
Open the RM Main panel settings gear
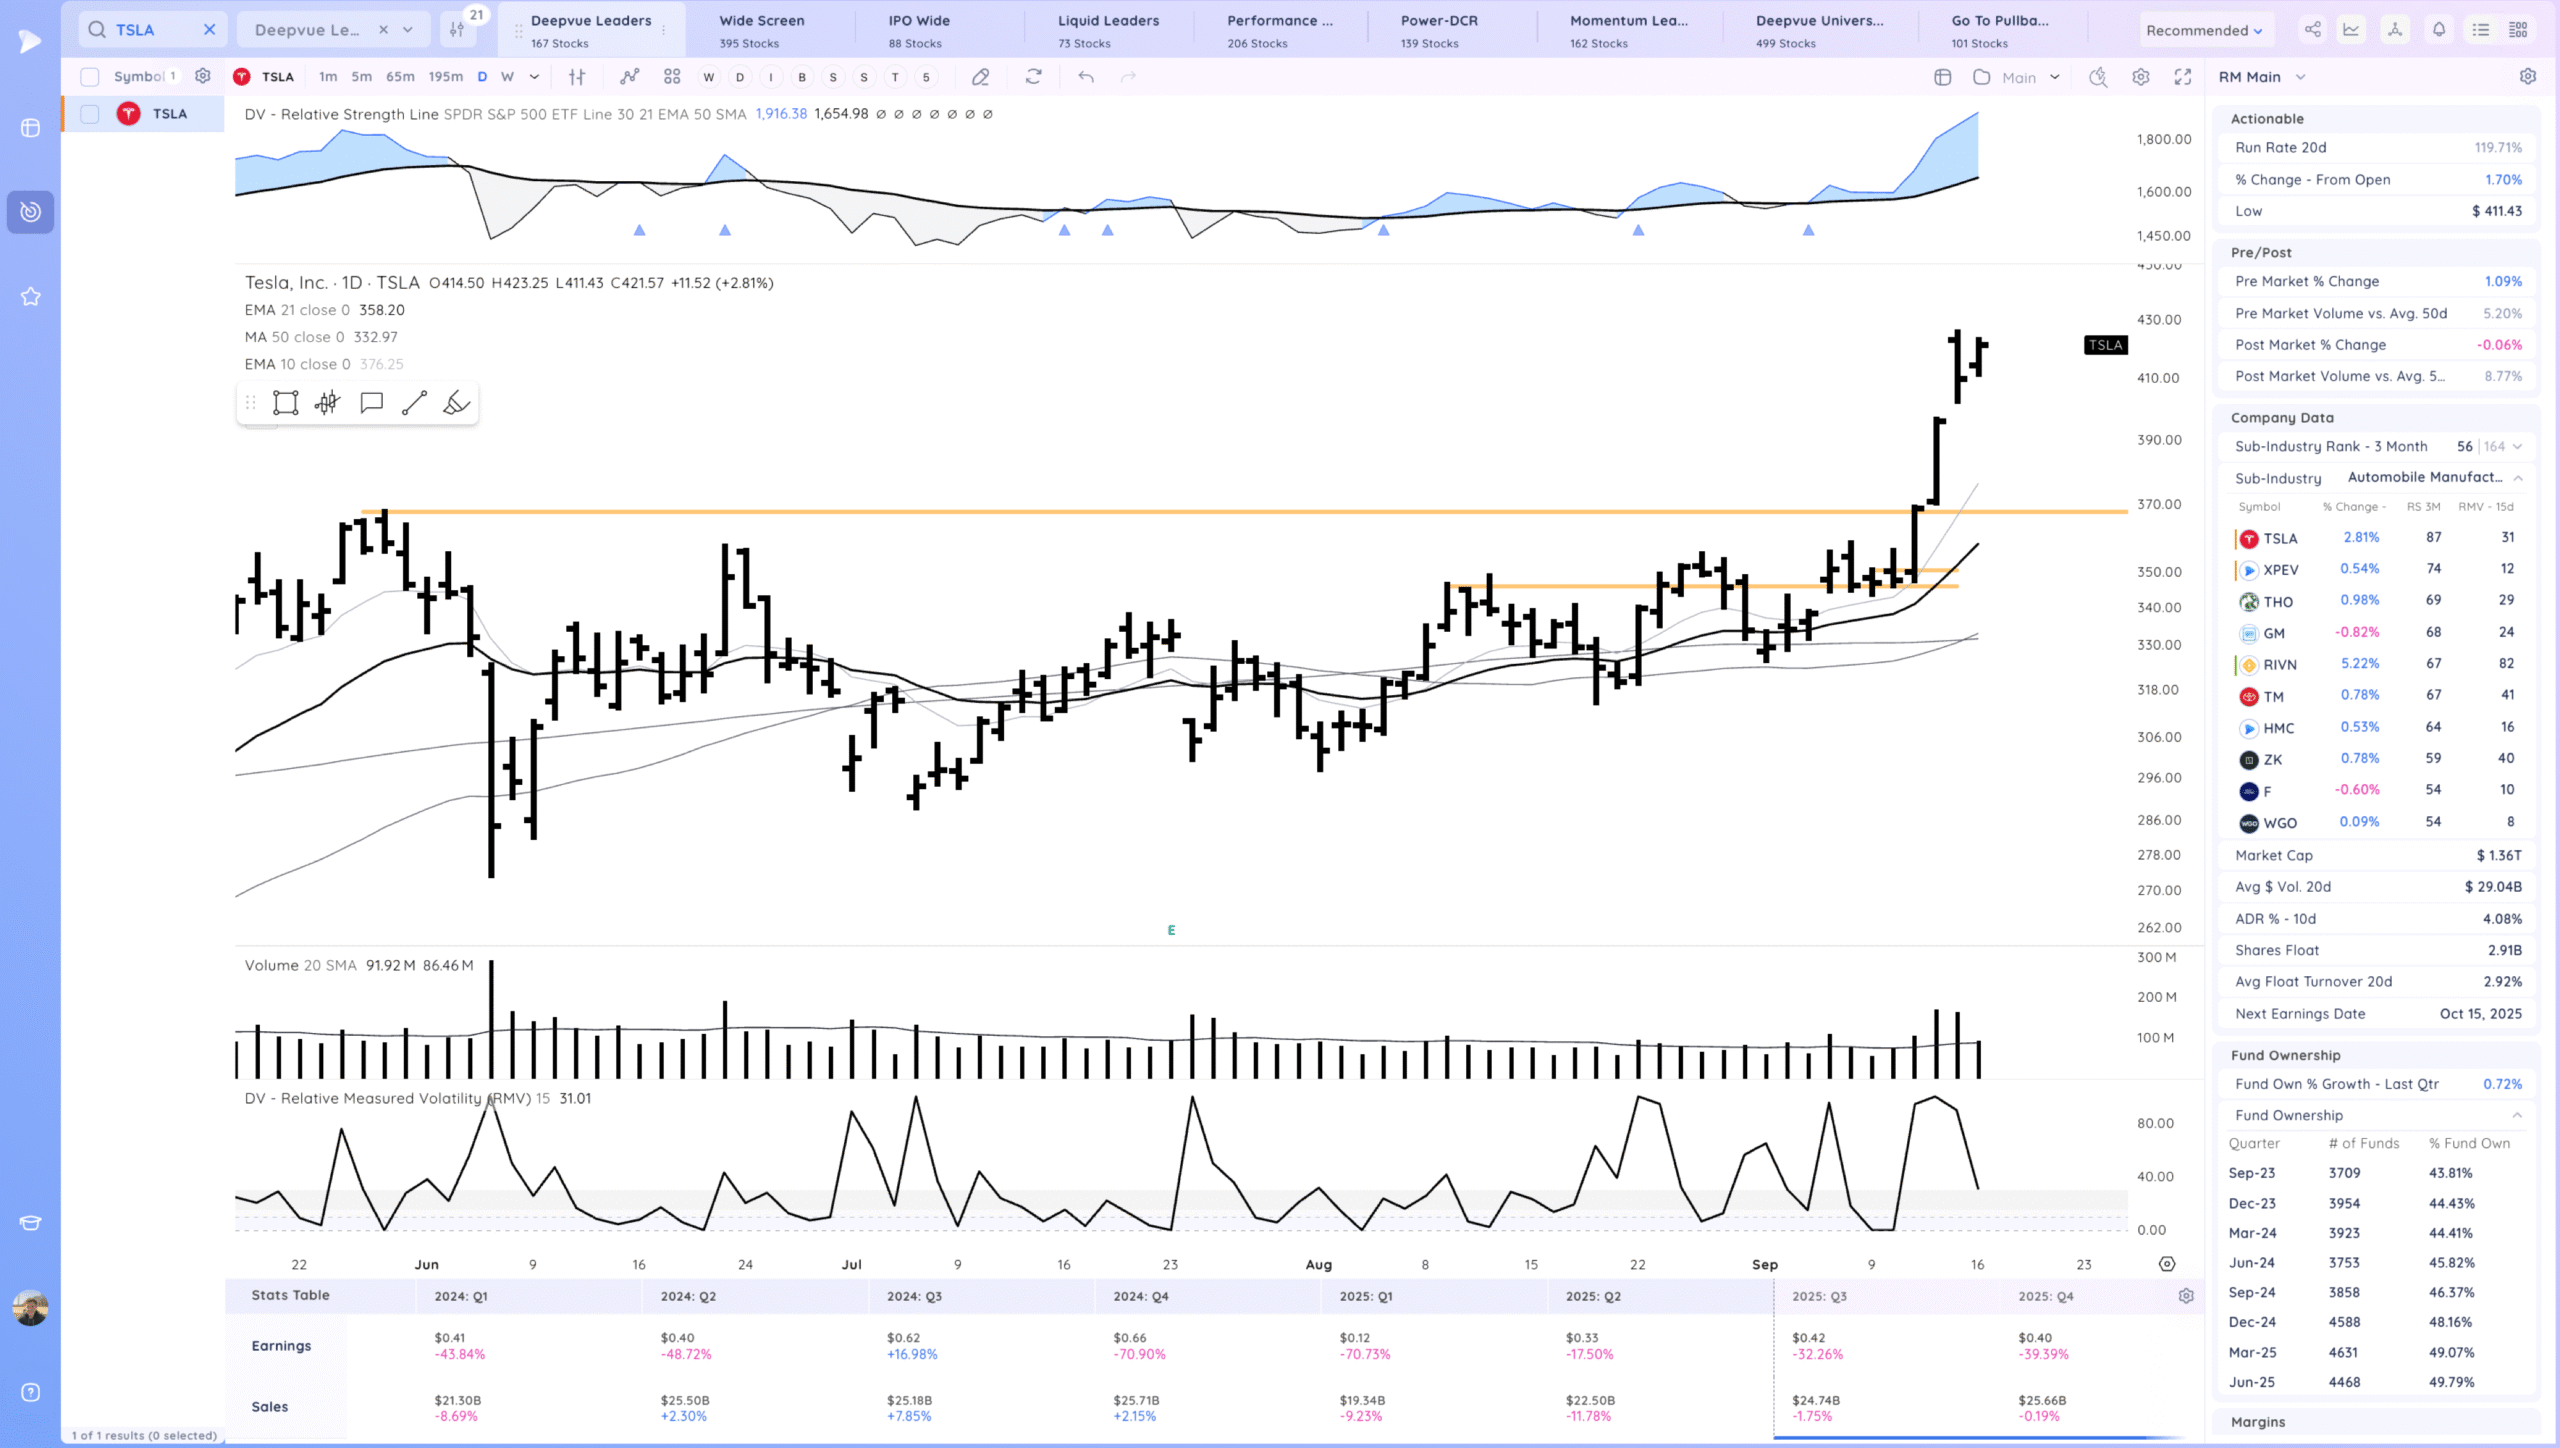coord(2528,77)
